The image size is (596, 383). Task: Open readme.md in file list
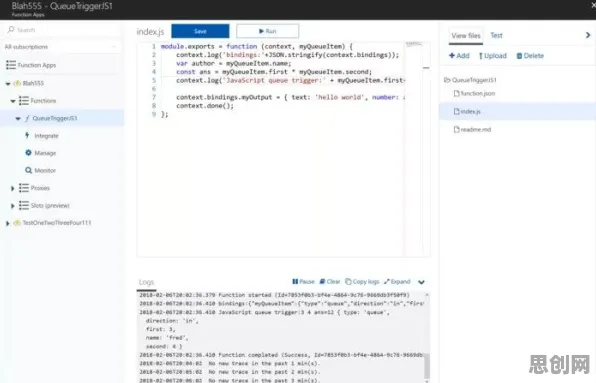pos(476,130)
